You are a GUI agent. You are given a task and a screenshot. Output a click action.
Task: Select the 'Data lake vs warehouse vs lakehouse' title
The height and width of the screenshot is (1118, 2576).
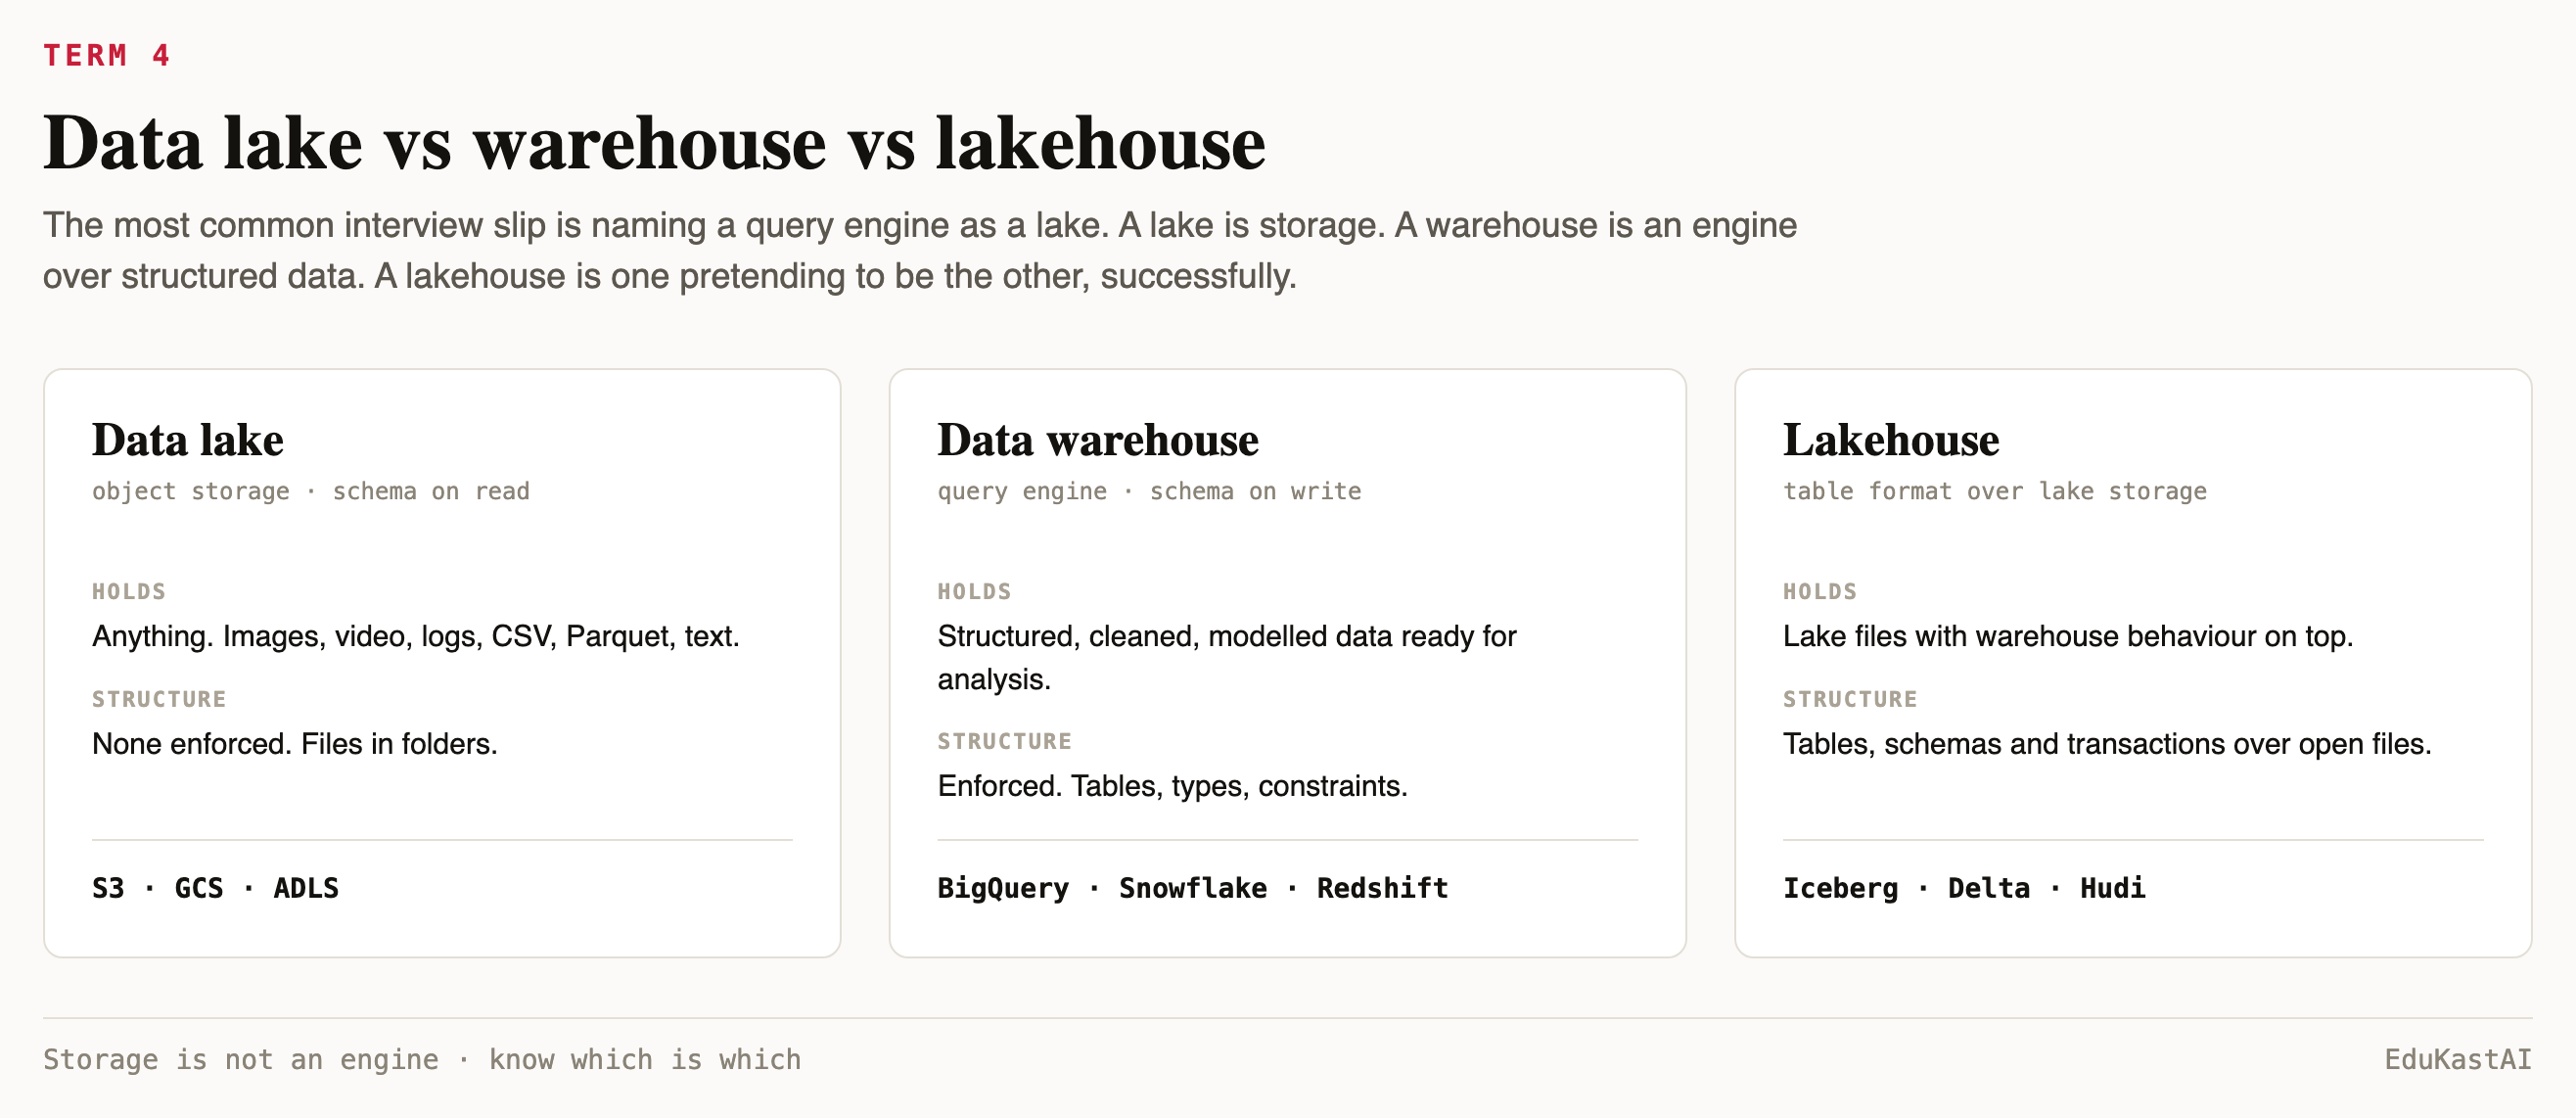(654, 143)
